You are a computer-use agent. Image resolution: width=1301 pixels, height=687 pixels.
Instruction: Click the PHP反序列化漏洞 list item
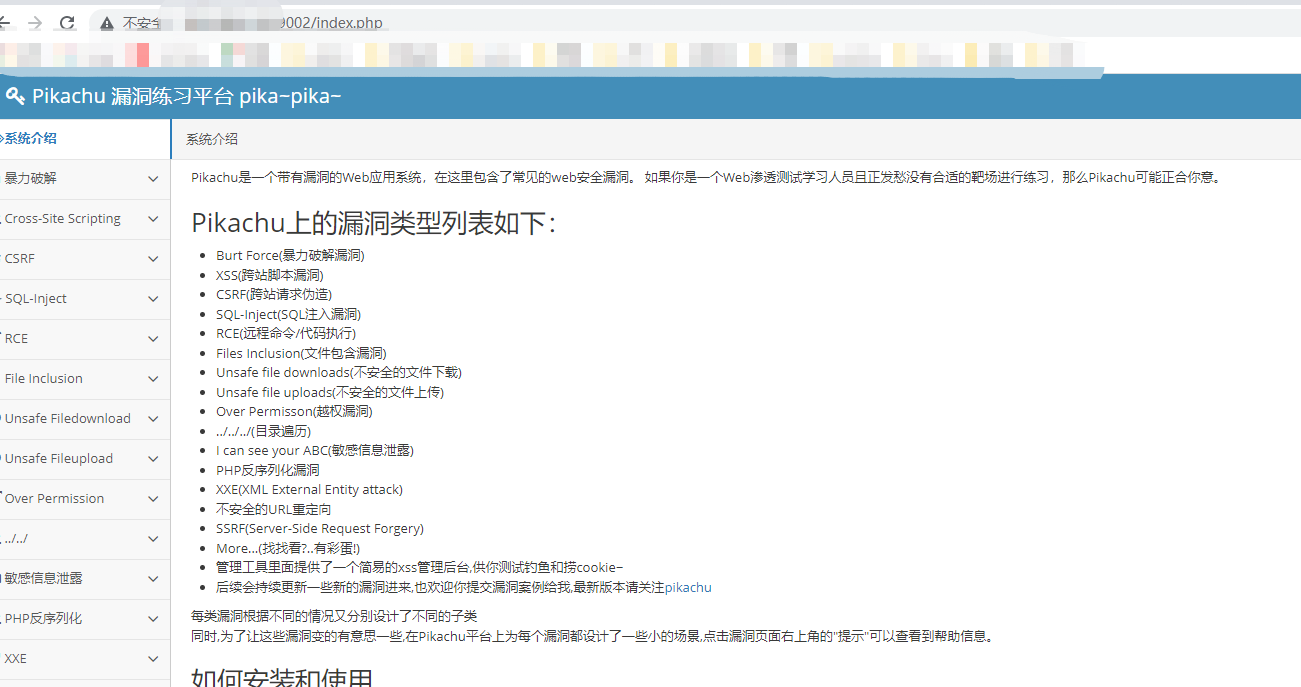click(x=268, y=470)
